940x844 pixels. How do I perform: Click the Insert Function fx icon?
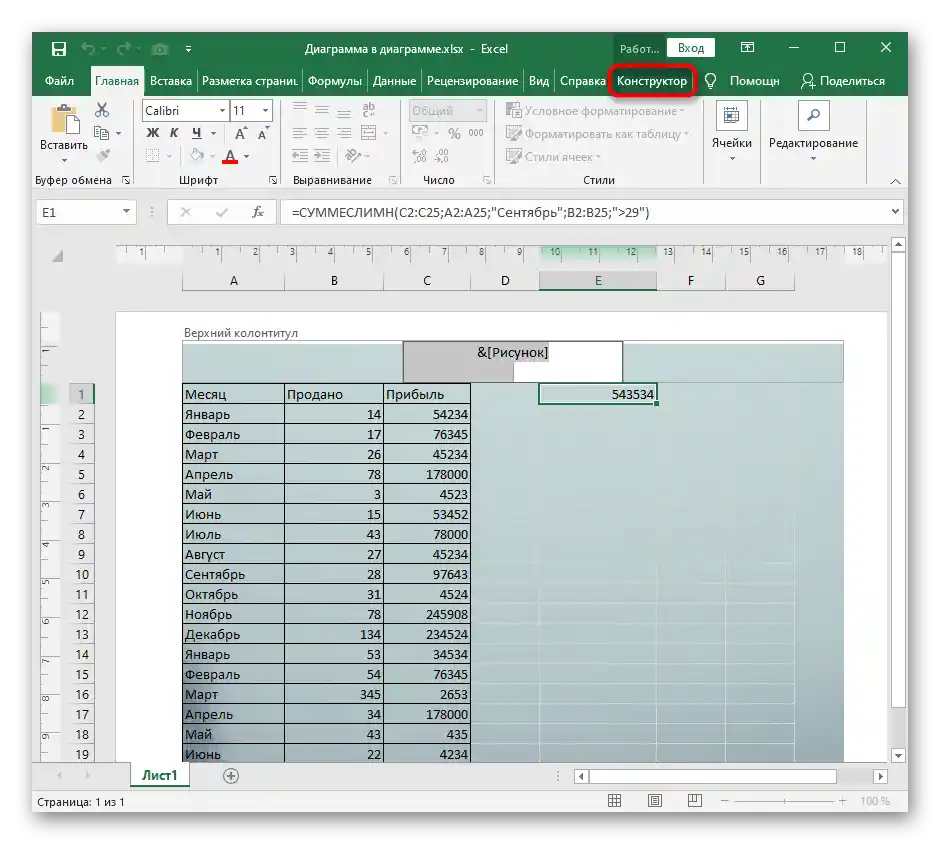(x=258, y=212)
